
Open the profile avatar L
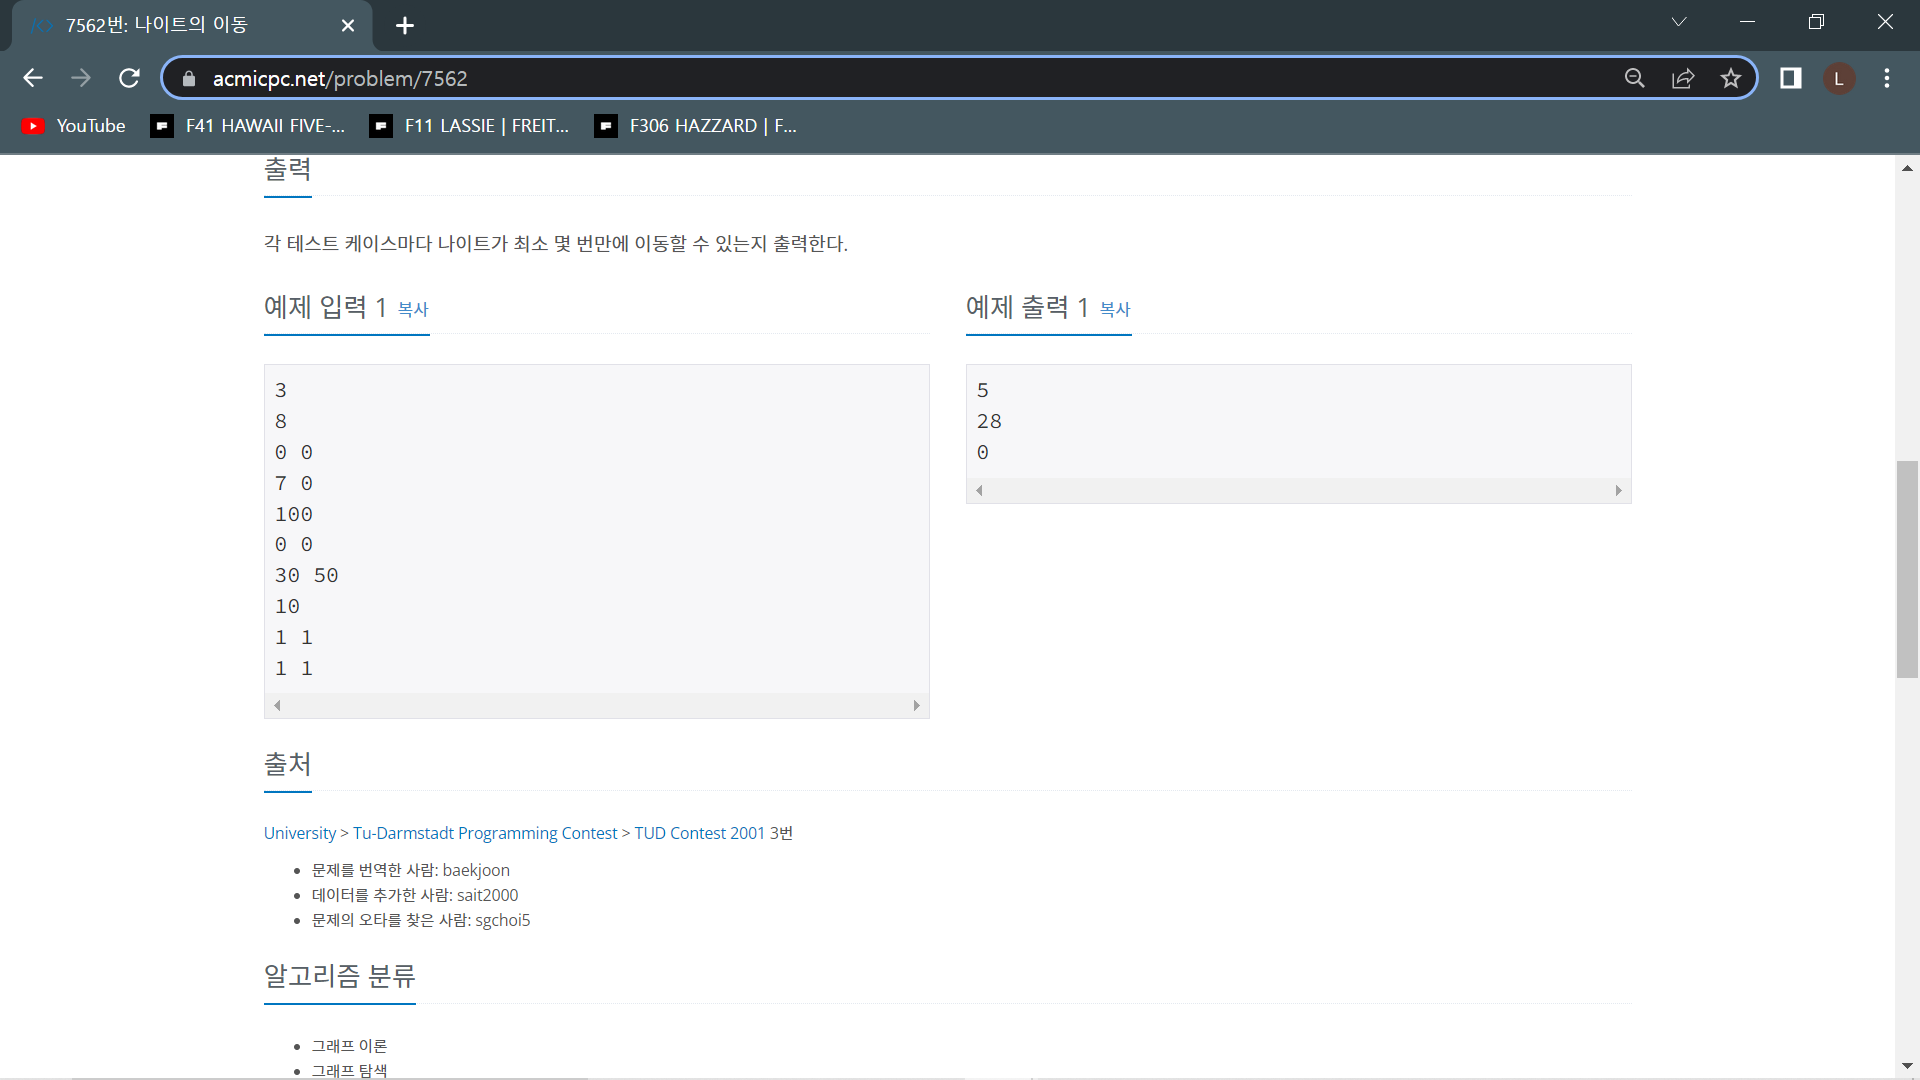(1838, 78)
